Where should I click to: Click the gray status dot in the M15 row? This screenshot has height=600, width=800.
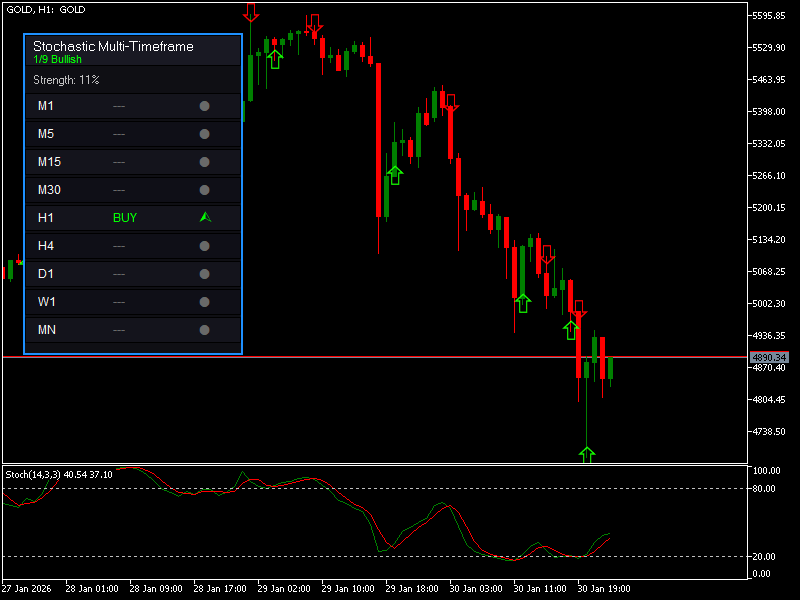click(205, 162)
